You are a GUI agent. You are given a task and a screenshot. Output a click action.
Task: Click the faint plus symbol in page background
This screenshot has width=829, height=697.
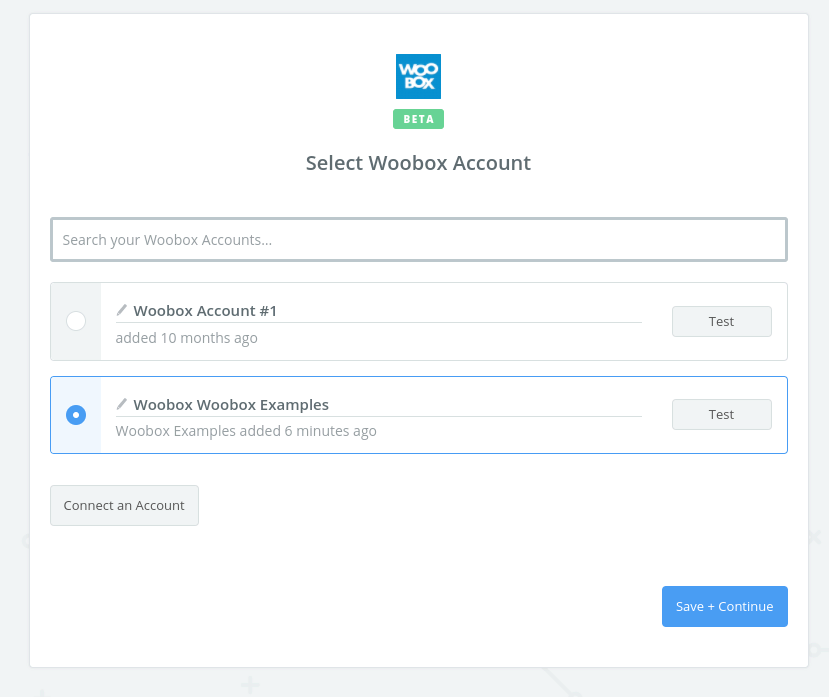pyautogui.click(x=250, y=686)
